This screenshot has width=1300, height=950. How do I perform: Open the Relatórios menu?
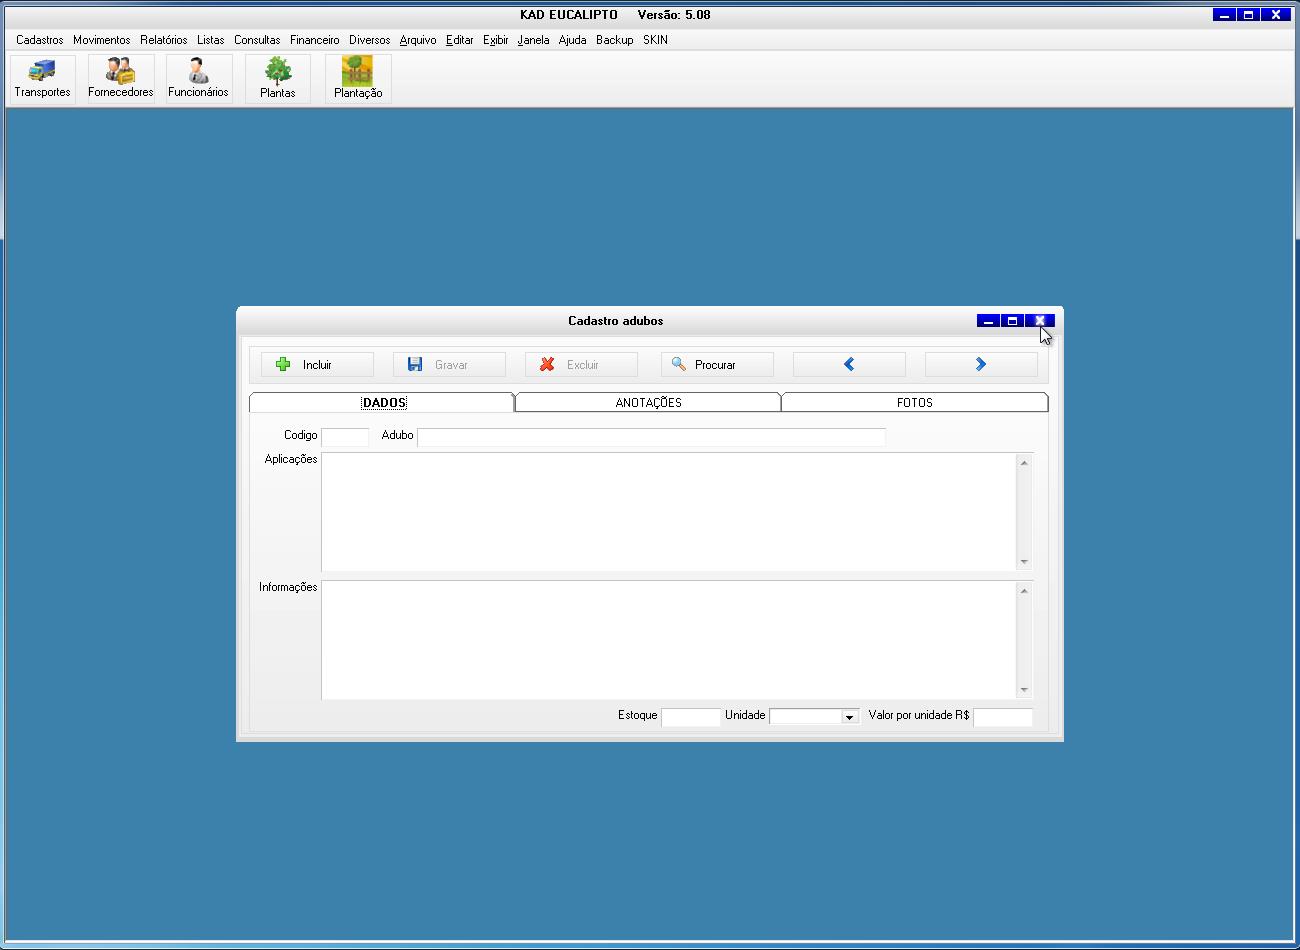163,40
